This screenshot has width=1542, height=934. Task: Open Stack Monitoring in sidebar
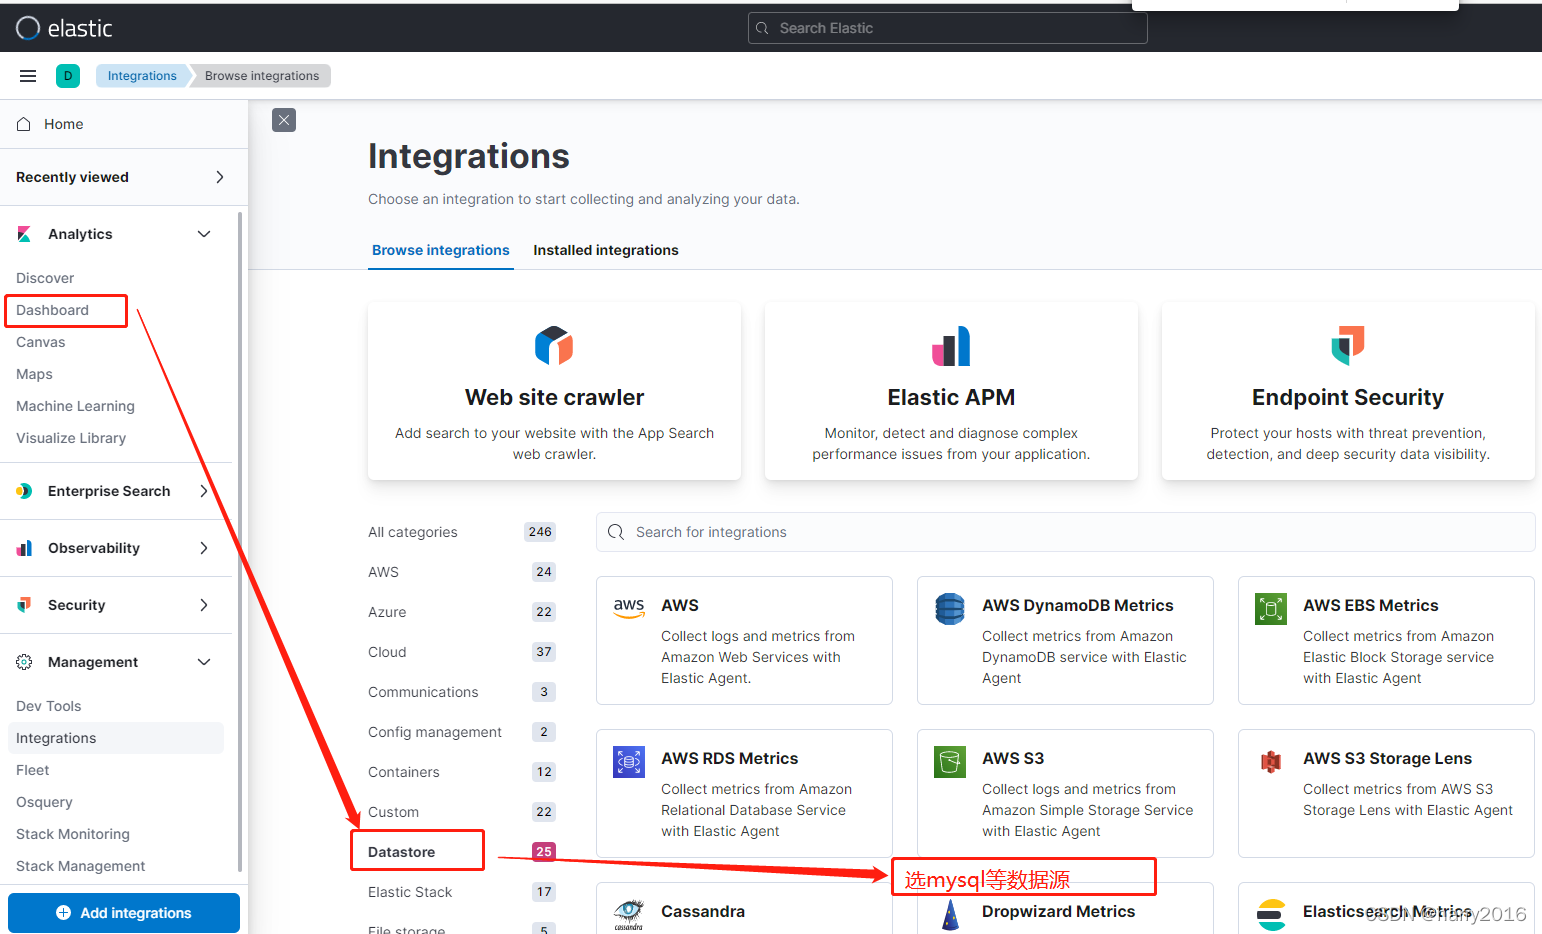coord(73,834)
